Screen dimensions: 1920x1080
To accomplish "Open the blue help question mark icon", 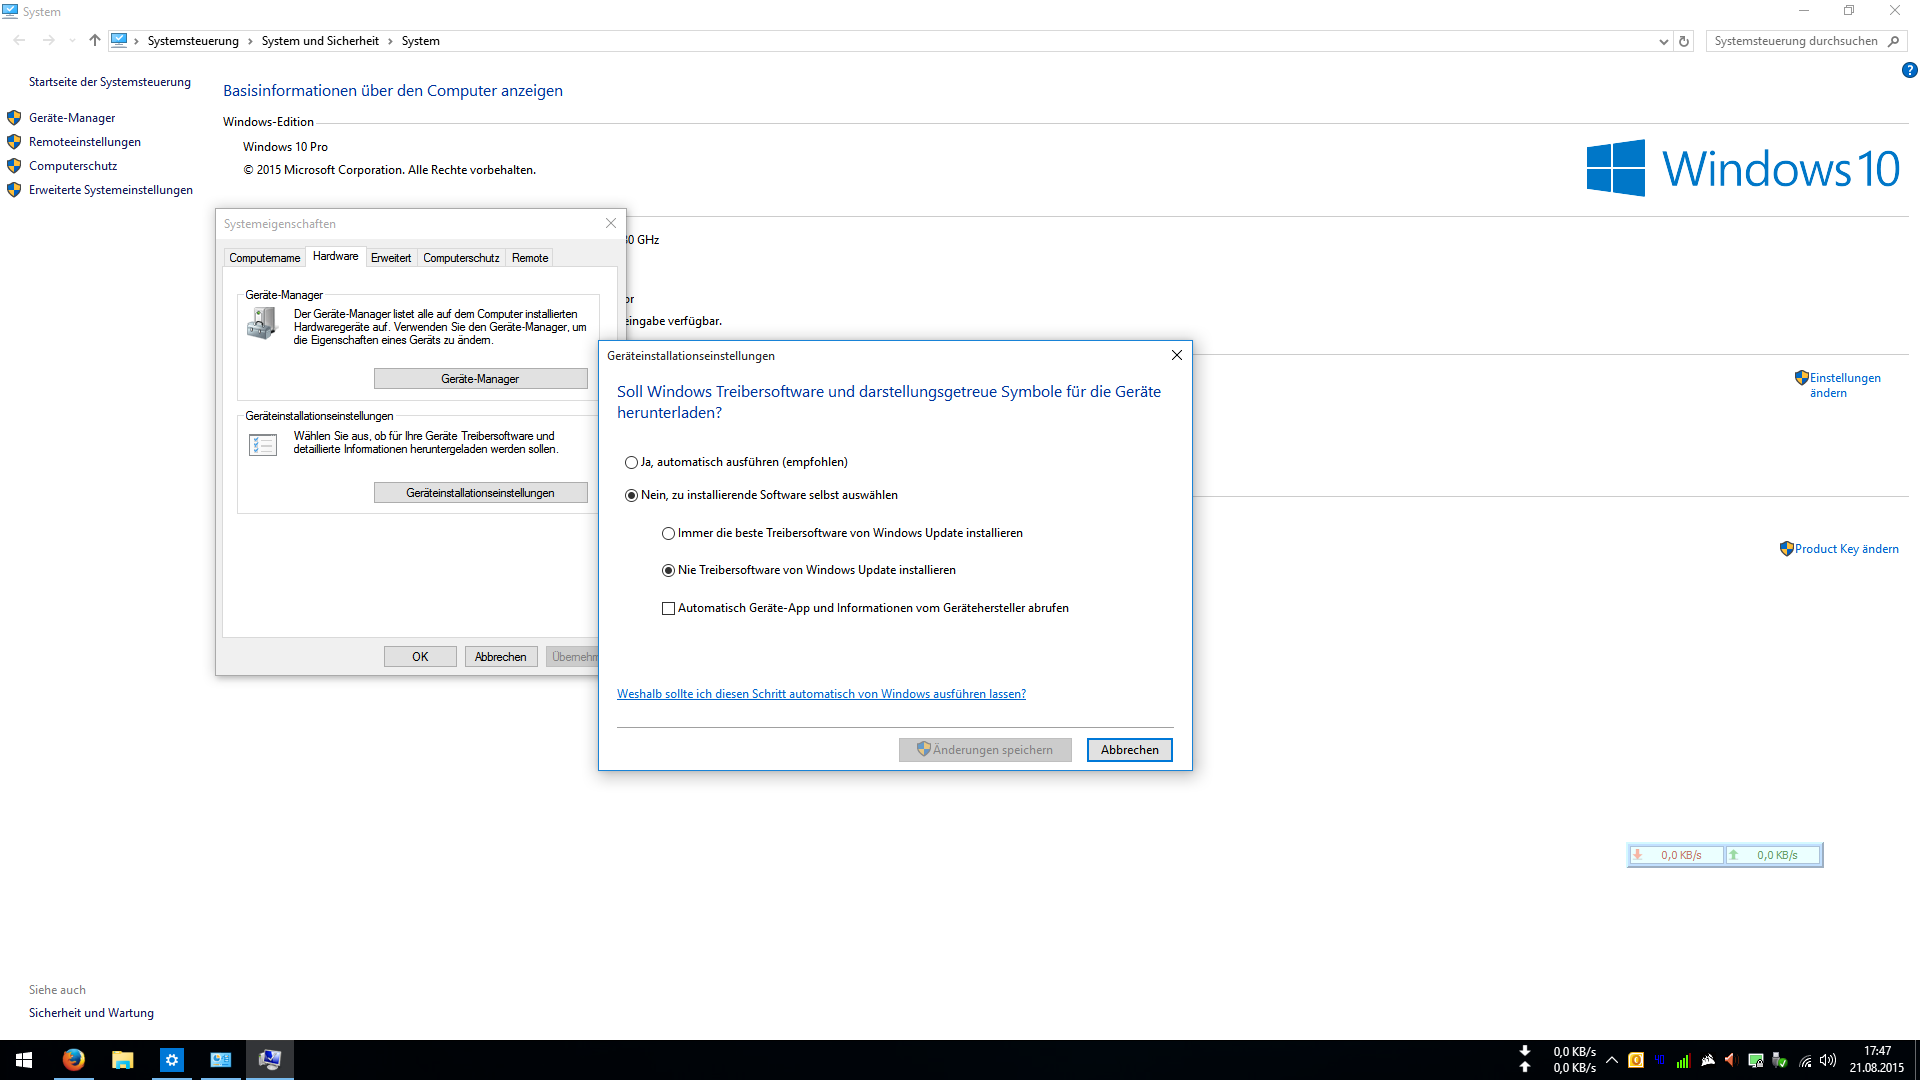I will 1909,70.
